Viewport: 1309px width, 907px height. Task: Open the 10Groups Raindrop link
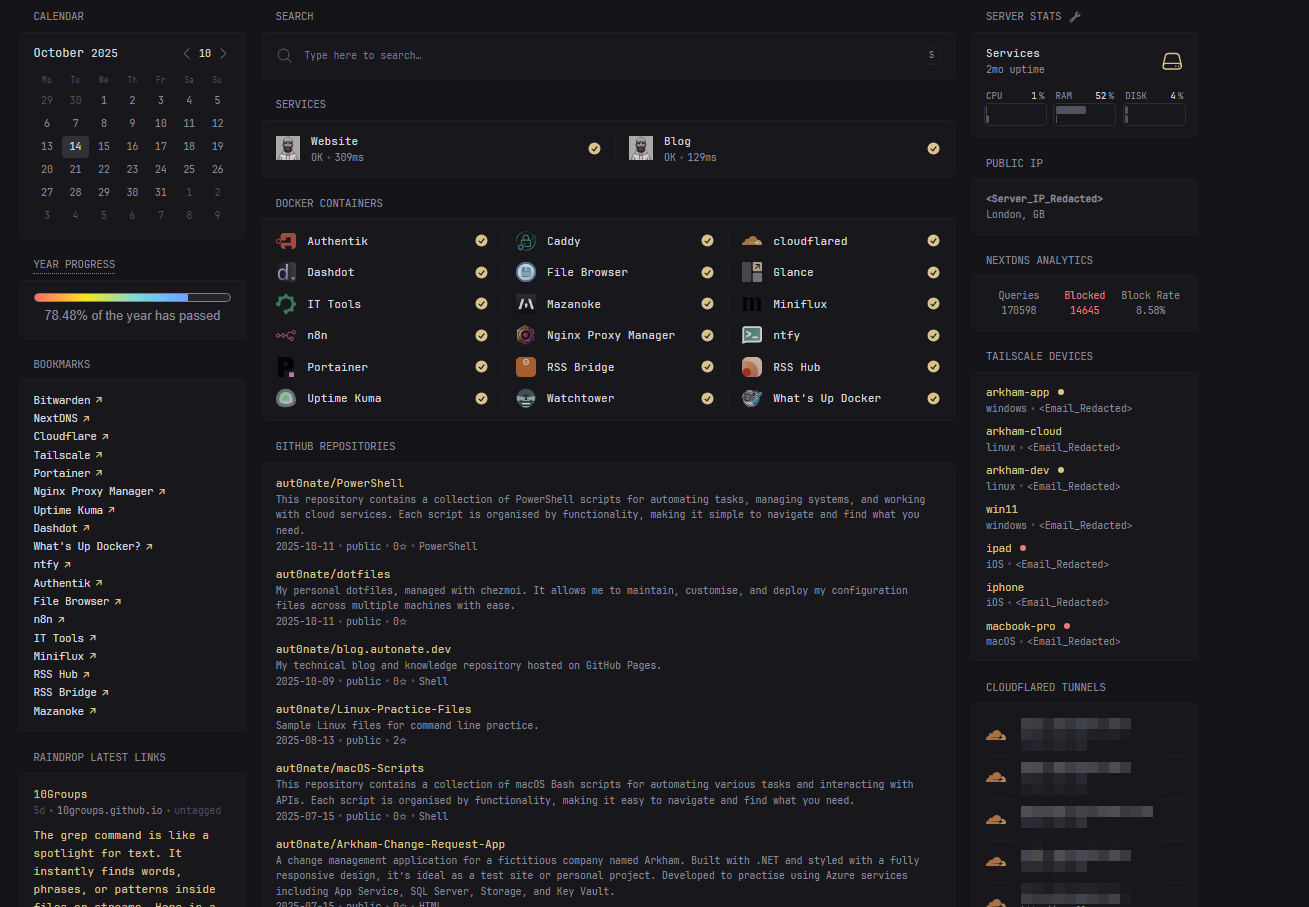pyautogui.click(x=60, y=794)
